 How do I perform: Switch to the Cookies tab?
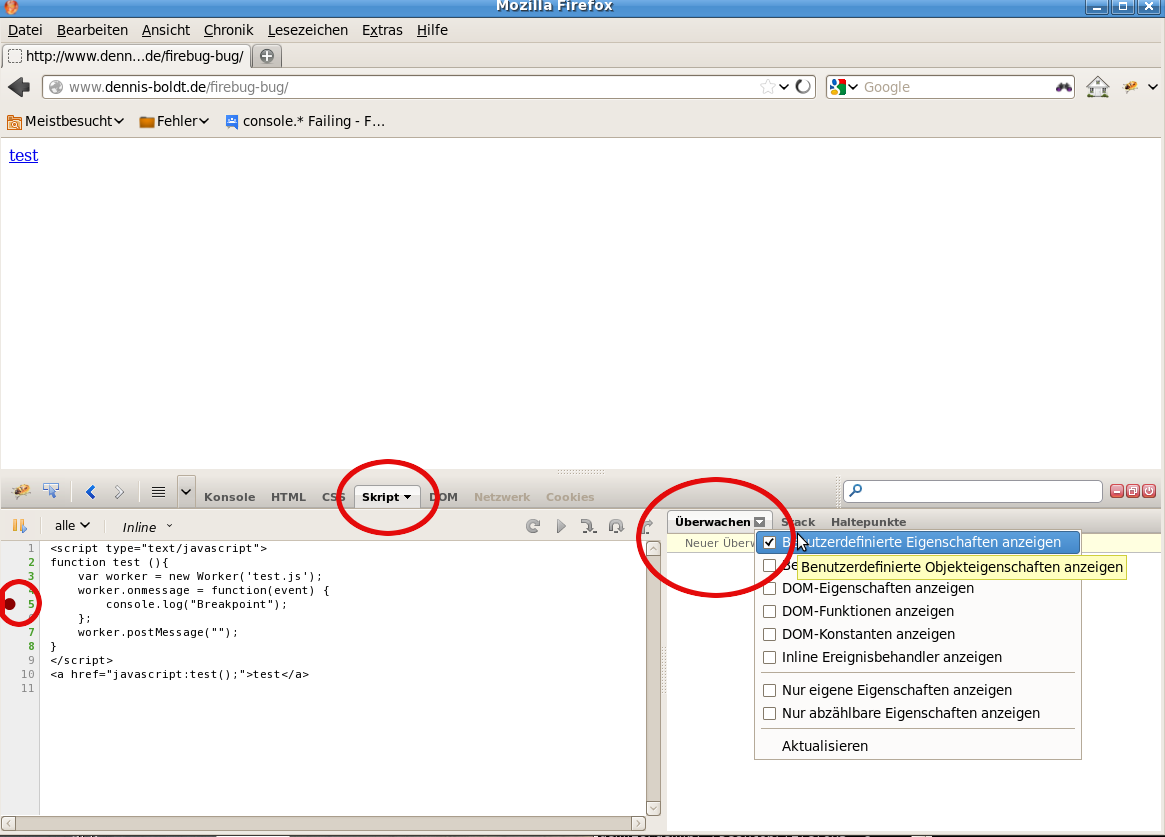570,497
